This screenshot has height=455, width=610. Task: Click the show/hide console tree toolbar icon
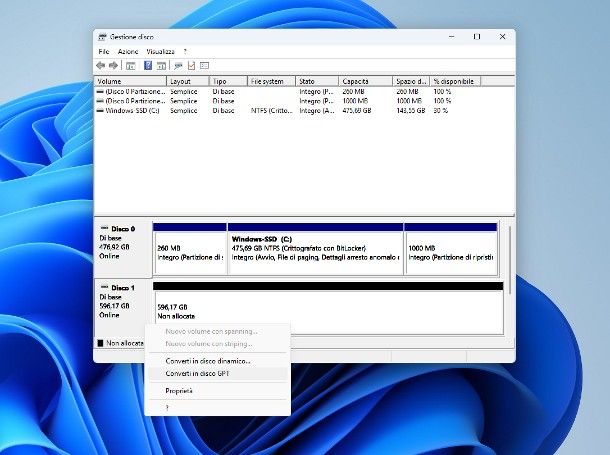130,65
